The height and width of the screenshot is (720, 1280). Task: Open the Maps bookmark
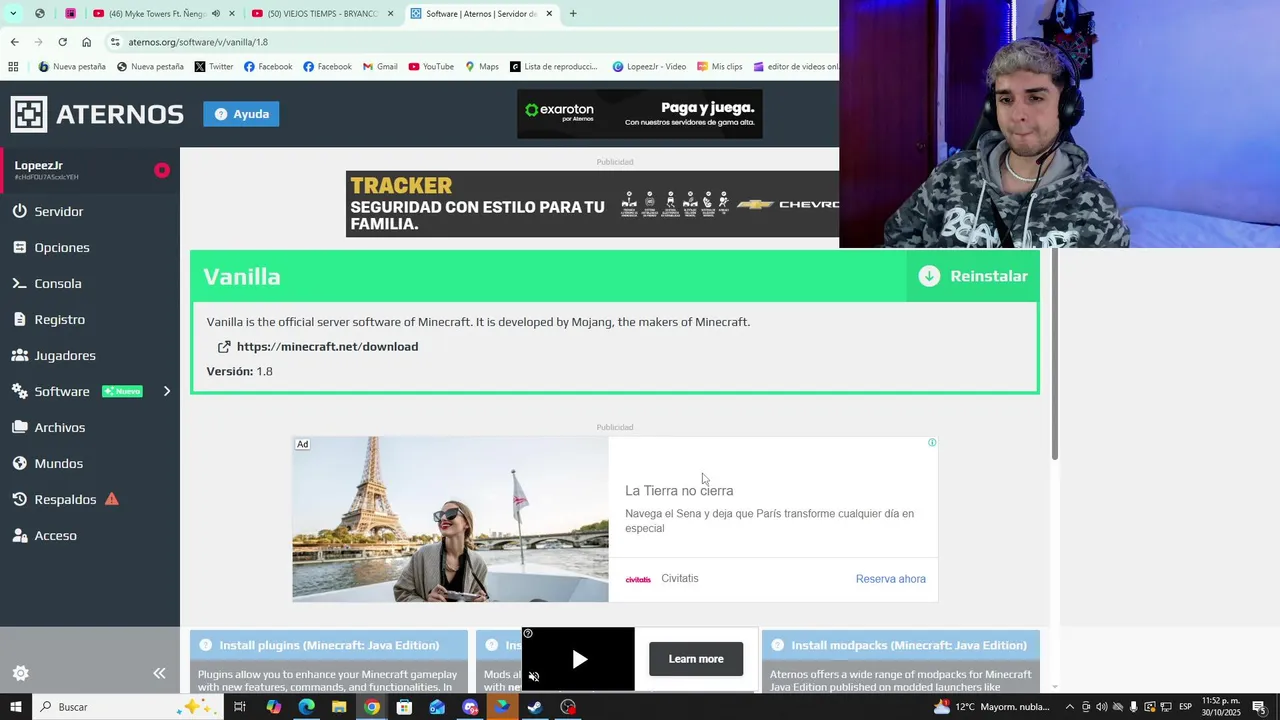coord(482,67)
